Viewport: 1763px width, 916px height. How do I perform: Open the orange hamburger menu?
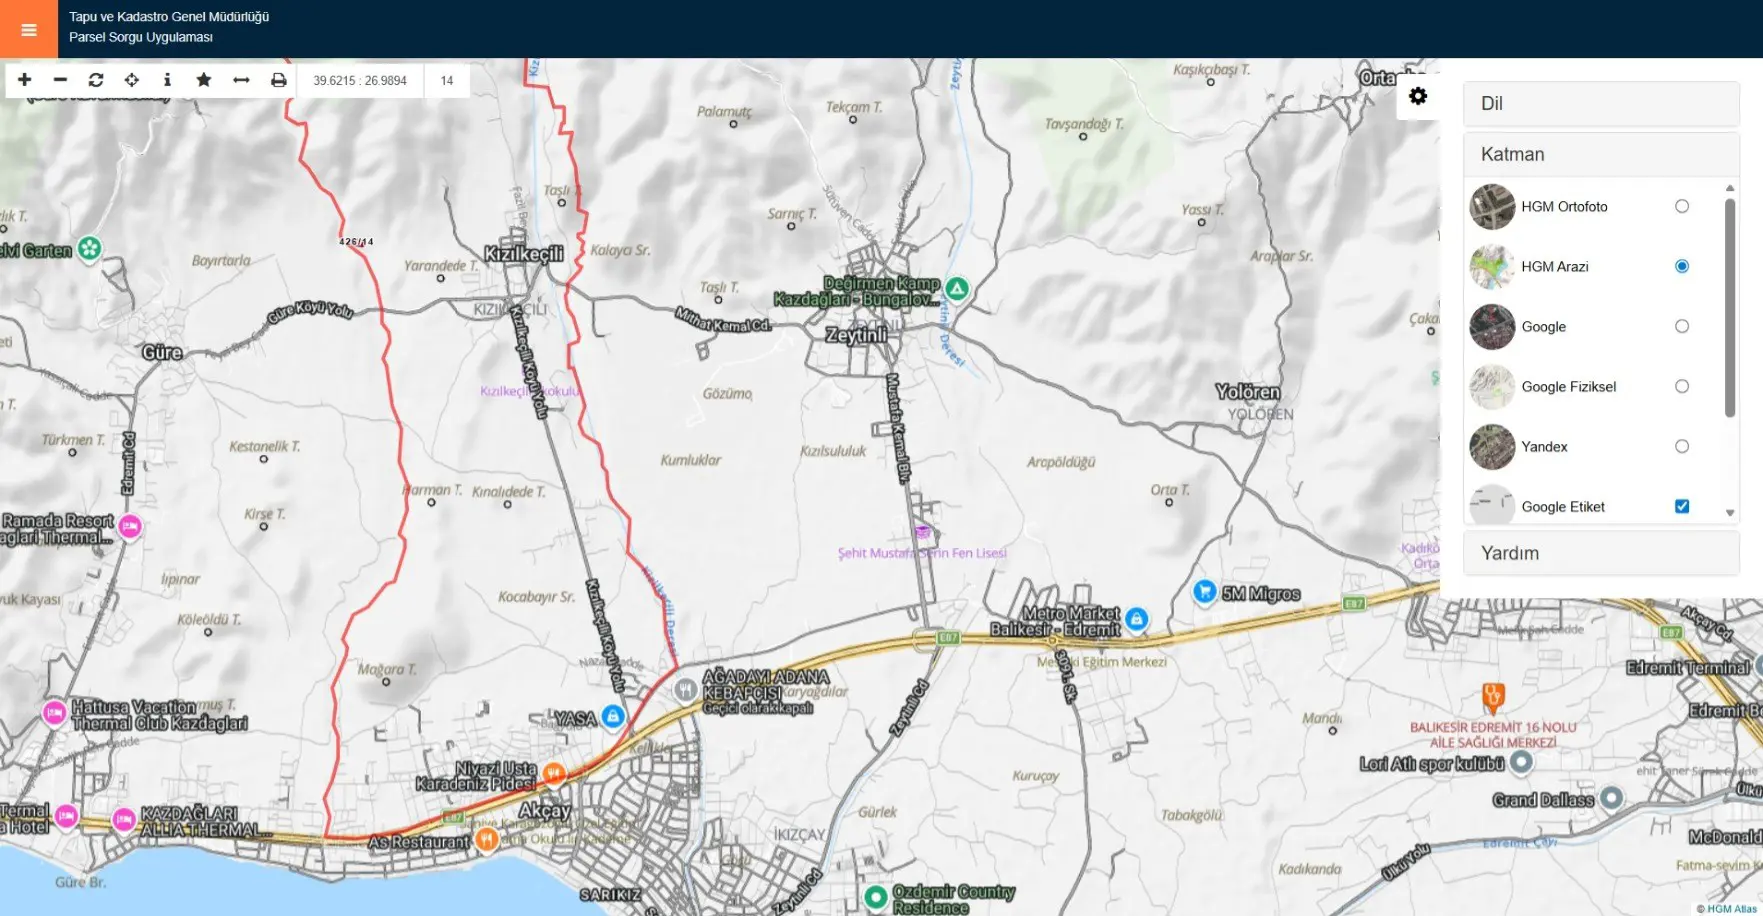tap(29, 29)
